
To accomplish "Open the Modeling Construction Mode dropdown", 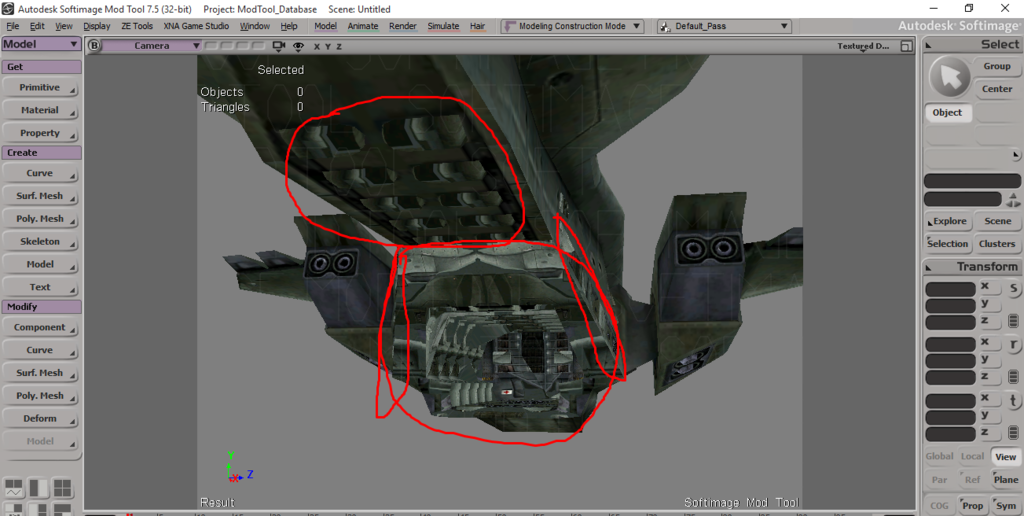I will click(573, 26).
